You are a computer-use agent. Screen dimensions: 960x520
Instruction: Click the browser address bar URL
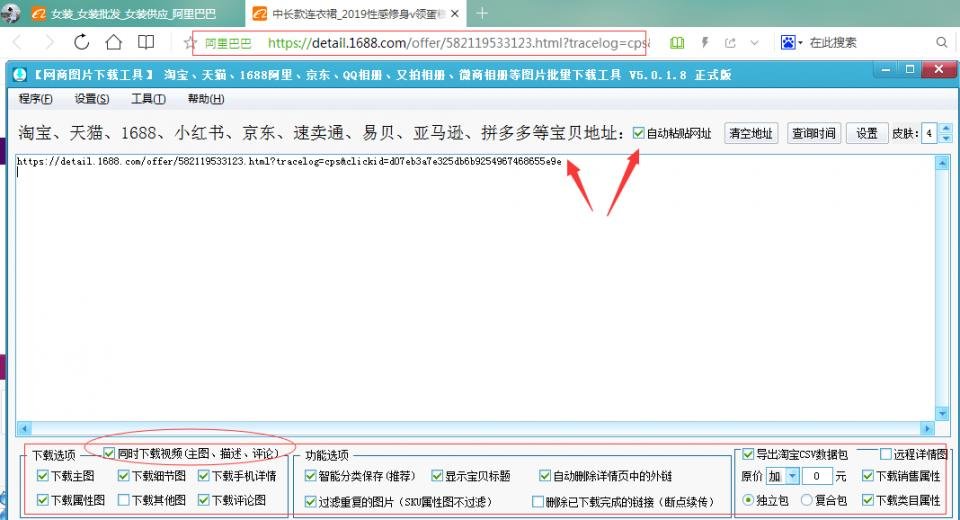point(458,43)
